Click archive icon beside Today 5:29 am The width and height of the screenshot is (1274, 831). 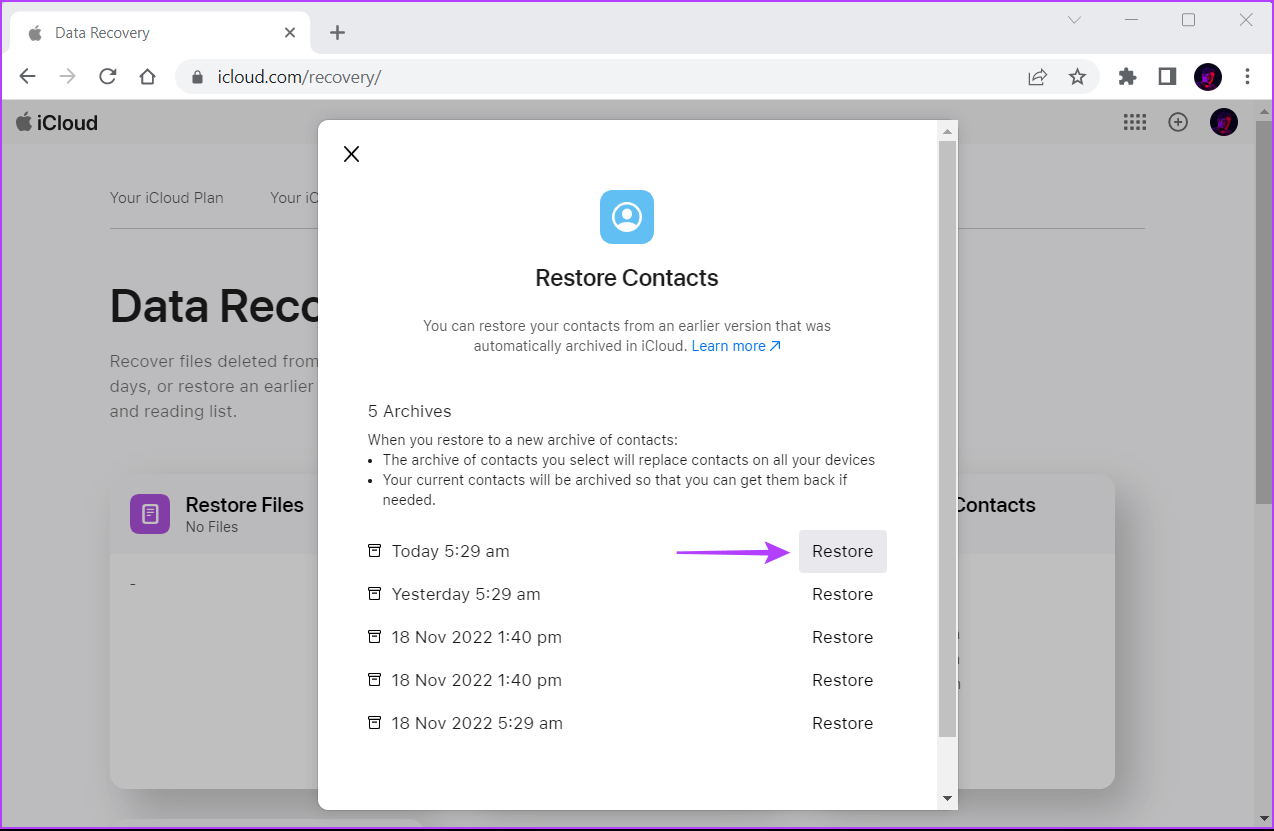375,551
